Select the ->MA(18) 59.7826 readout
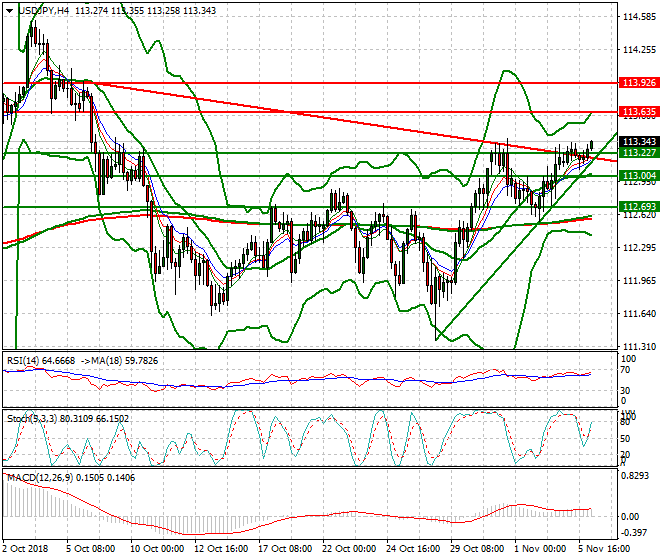 point(119,361)
